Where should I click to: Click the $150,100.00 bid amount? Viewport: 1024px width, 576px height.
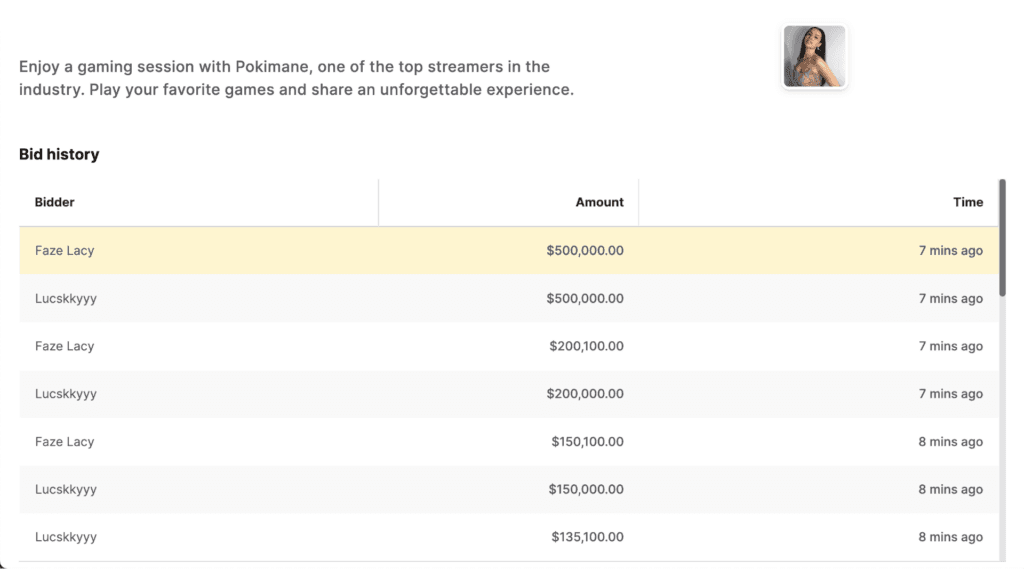(587, 442)
